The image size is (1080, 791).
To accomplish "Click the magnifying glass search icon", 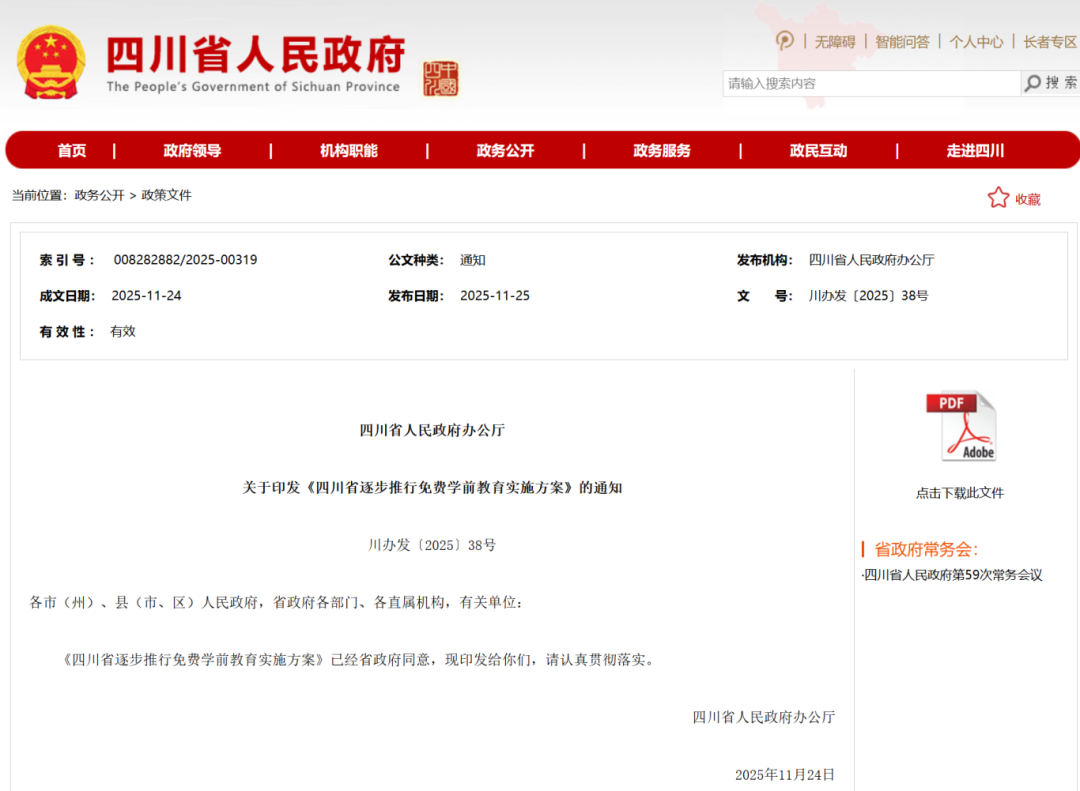I will click(x=1033, y=83).
